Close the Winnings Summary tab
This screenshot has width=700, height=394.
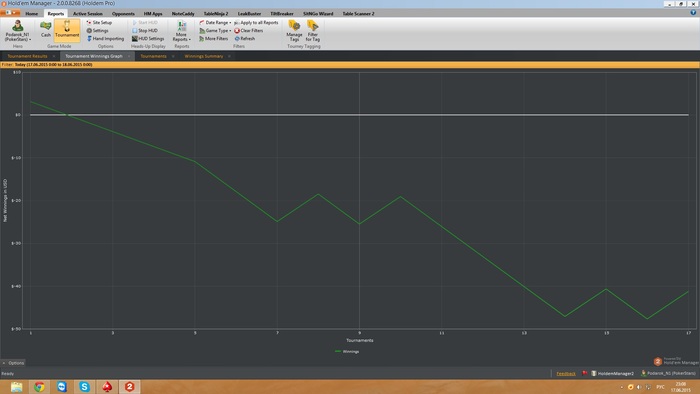[x=229, y=56]
